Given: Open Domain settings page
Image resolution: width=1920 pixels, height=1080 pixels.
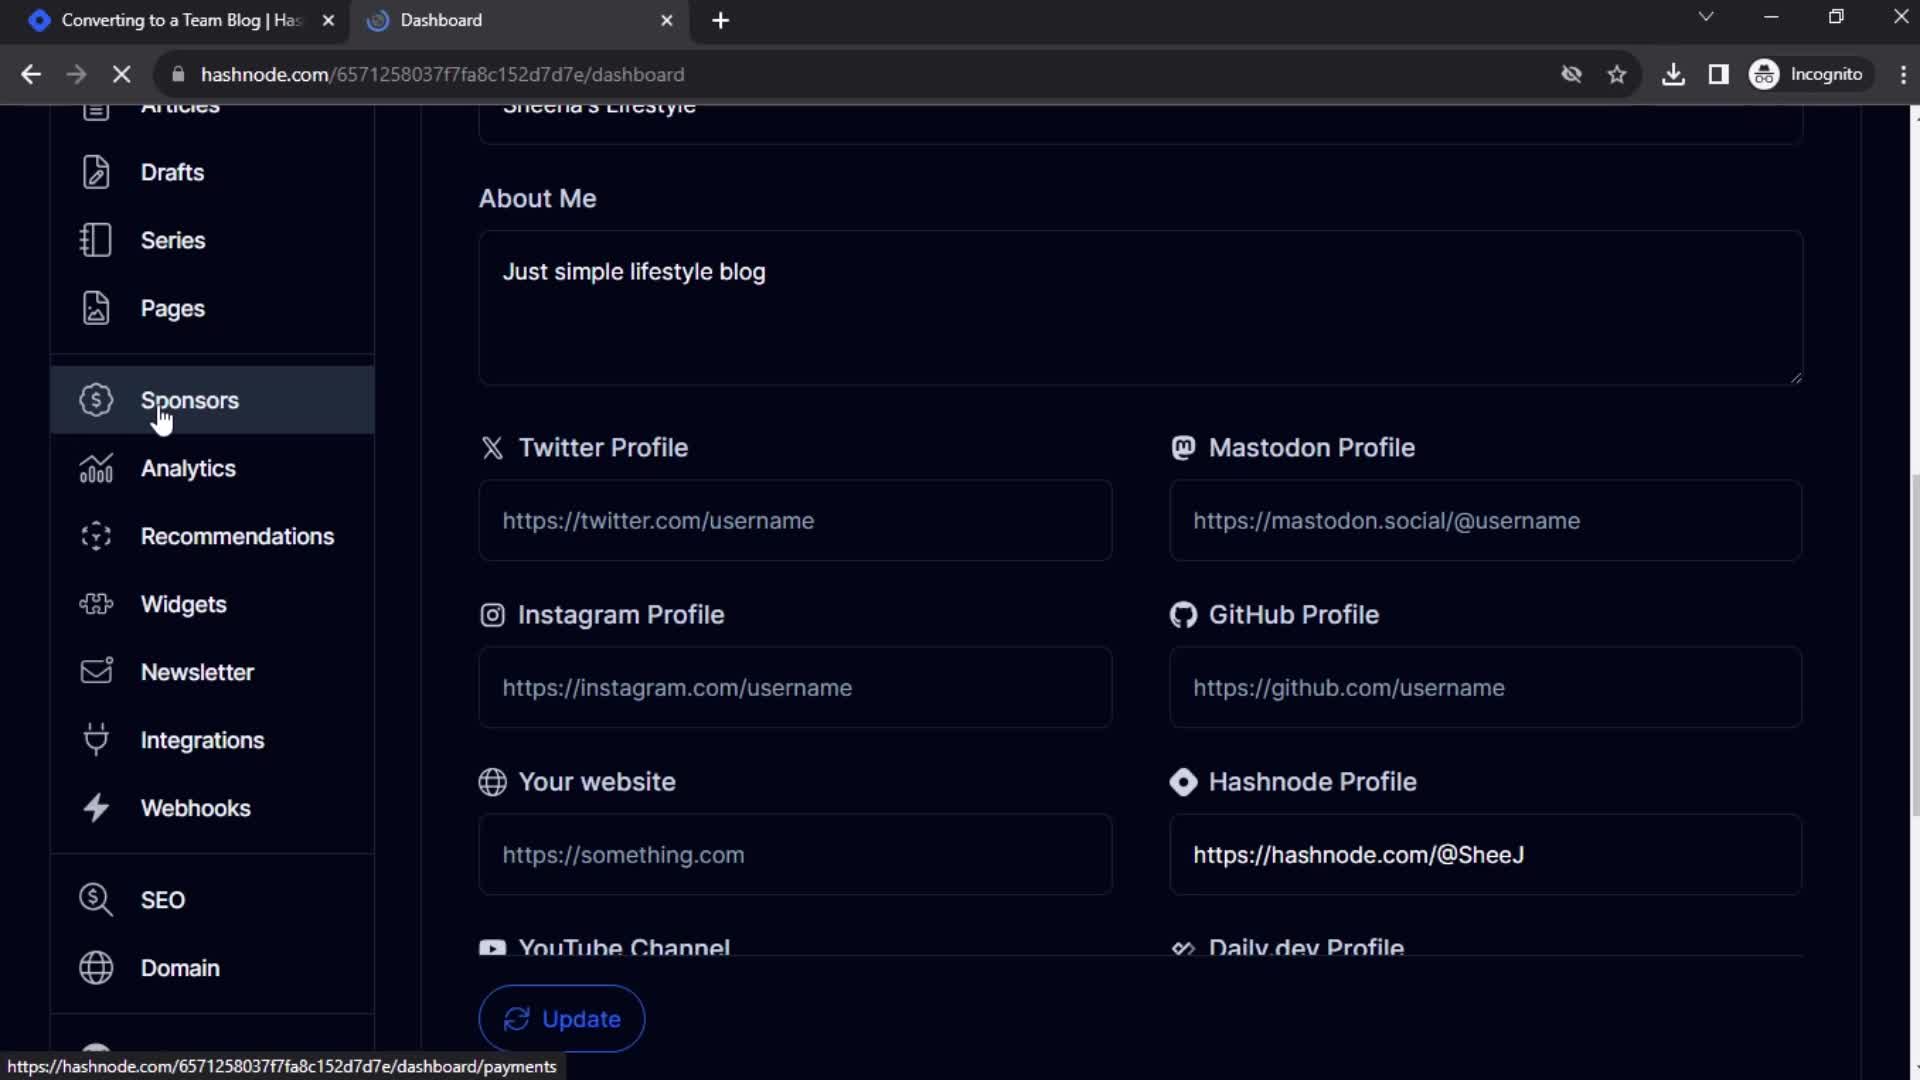Looking at the screenshot, I should pos(179,968).
